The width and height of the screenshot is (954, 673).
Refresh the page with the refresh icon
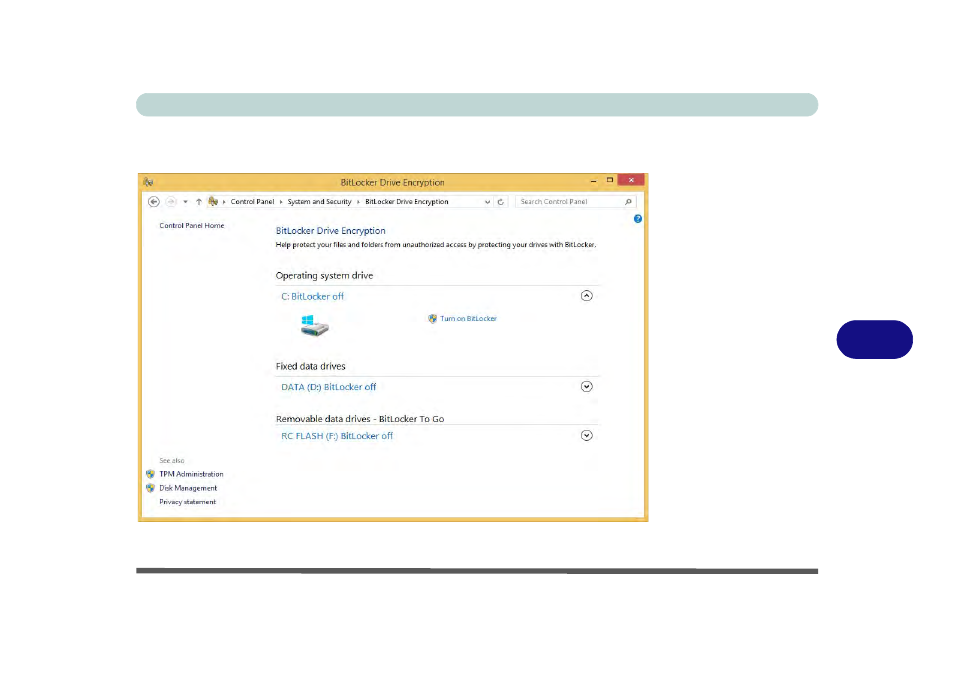(x=501, y=202)
